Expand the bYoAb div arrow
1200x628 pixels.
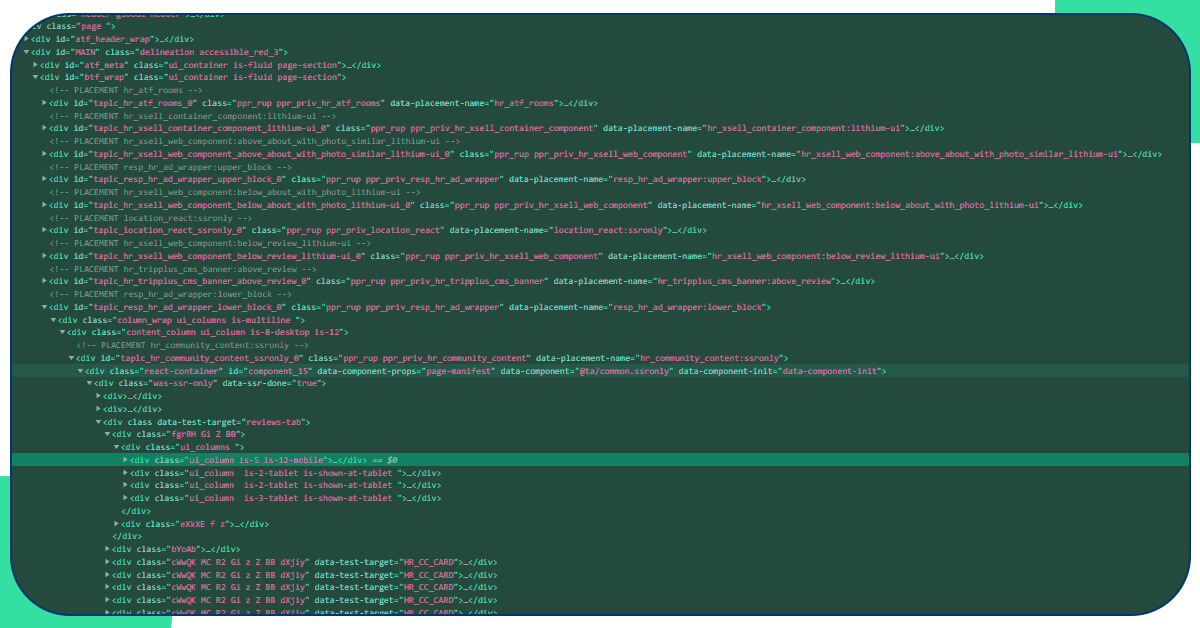click(x=108, y=549)
